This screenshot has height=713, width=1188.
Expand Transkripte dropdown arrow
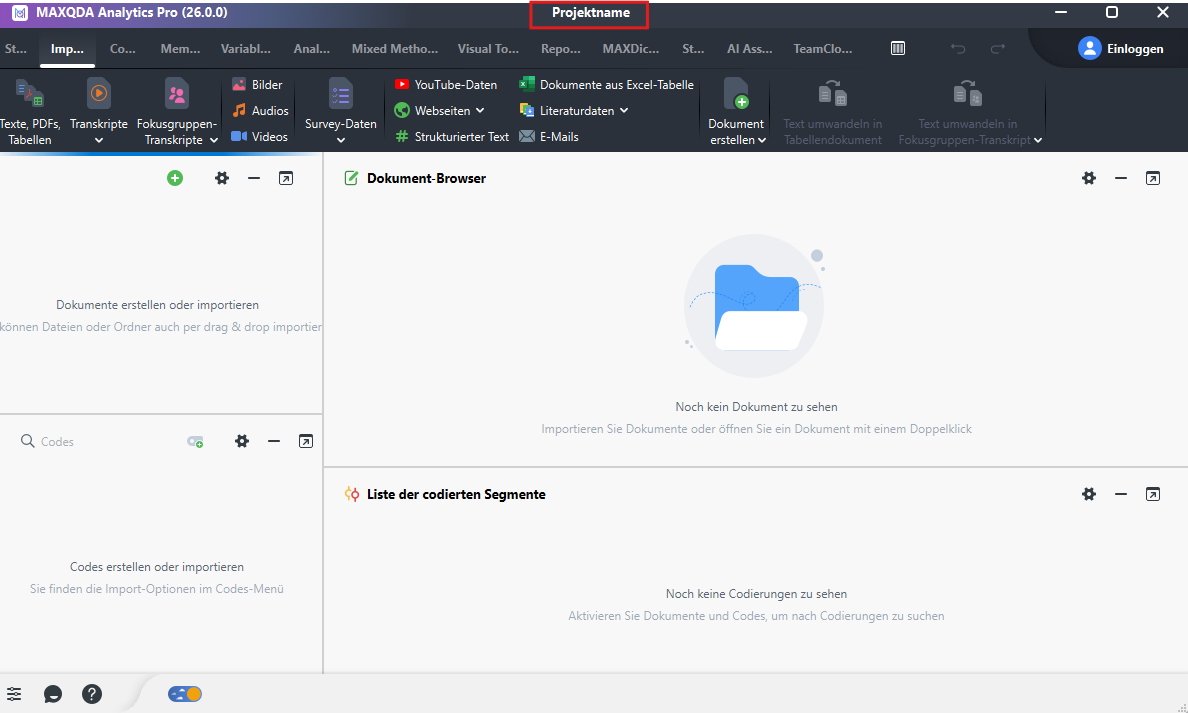pyautogui.click(x=98, y=140)
